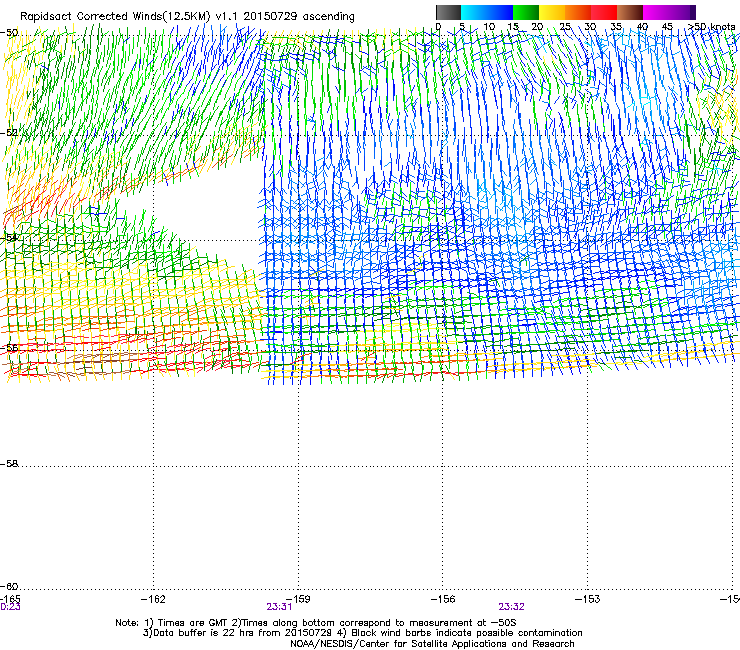Image resolution: width=740 pixels, height=650 pixels.
Task: Click the -56 latitude axis label
Action: (x=9, y=348)
